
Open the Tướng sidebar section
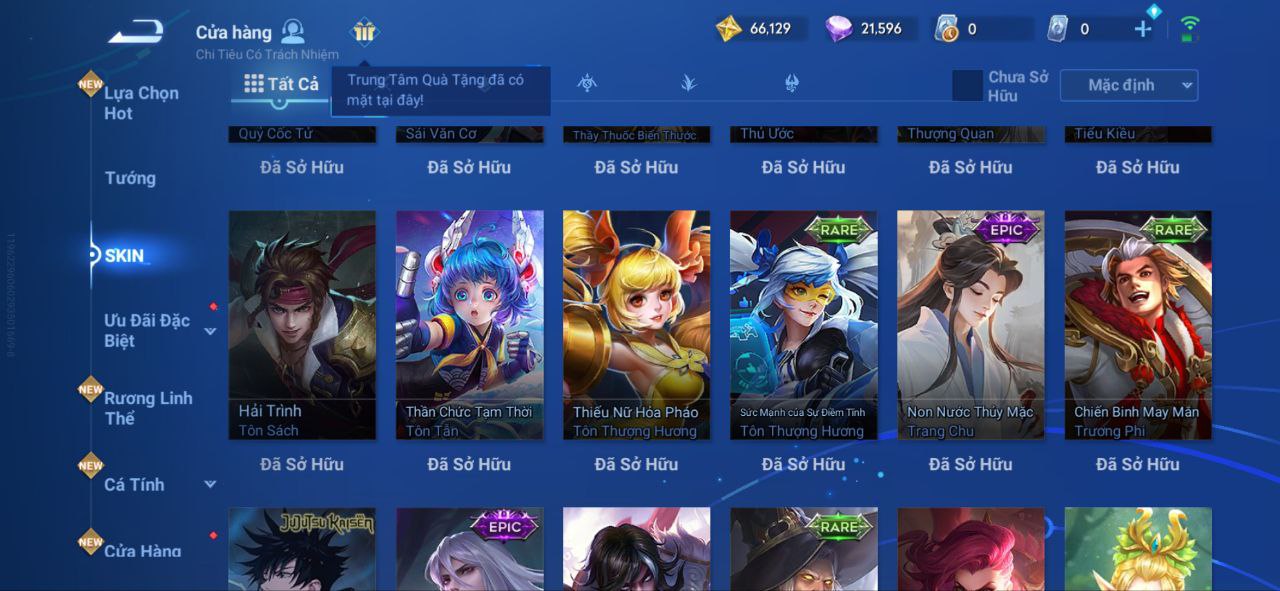(130, 178)
